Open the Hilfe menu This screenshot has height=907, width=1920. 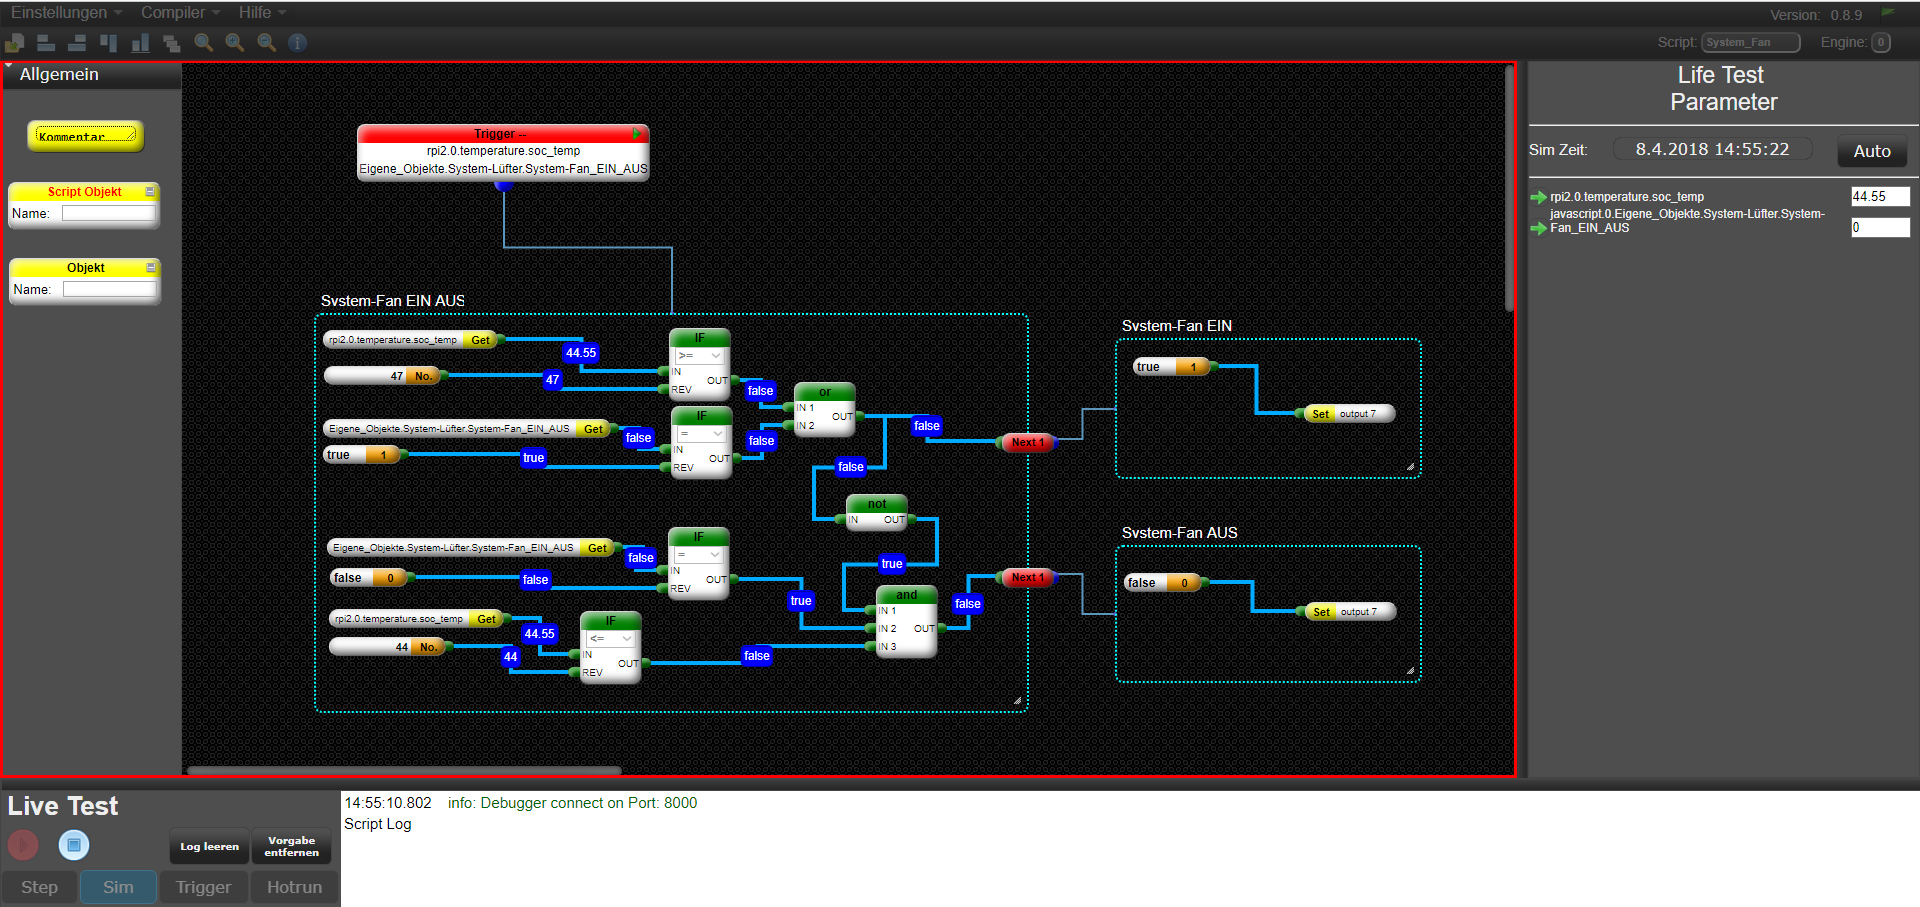click(262, 13)
